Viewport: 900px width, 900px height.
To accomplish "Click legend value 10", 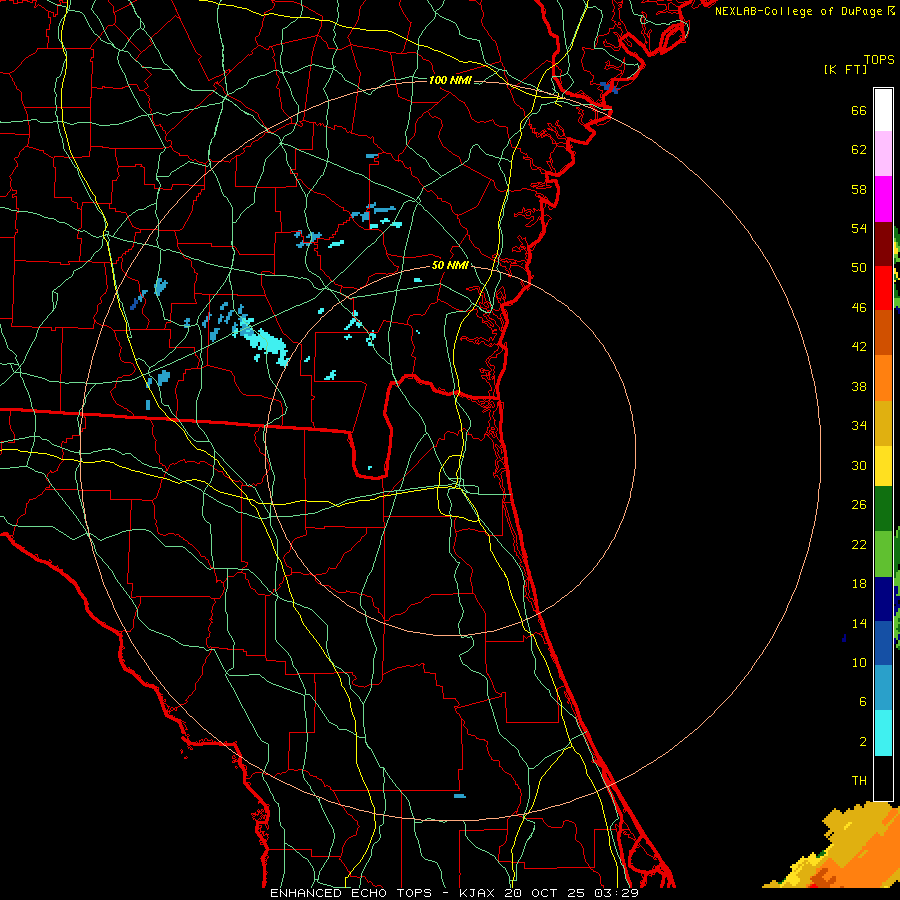I will (859, 662).
